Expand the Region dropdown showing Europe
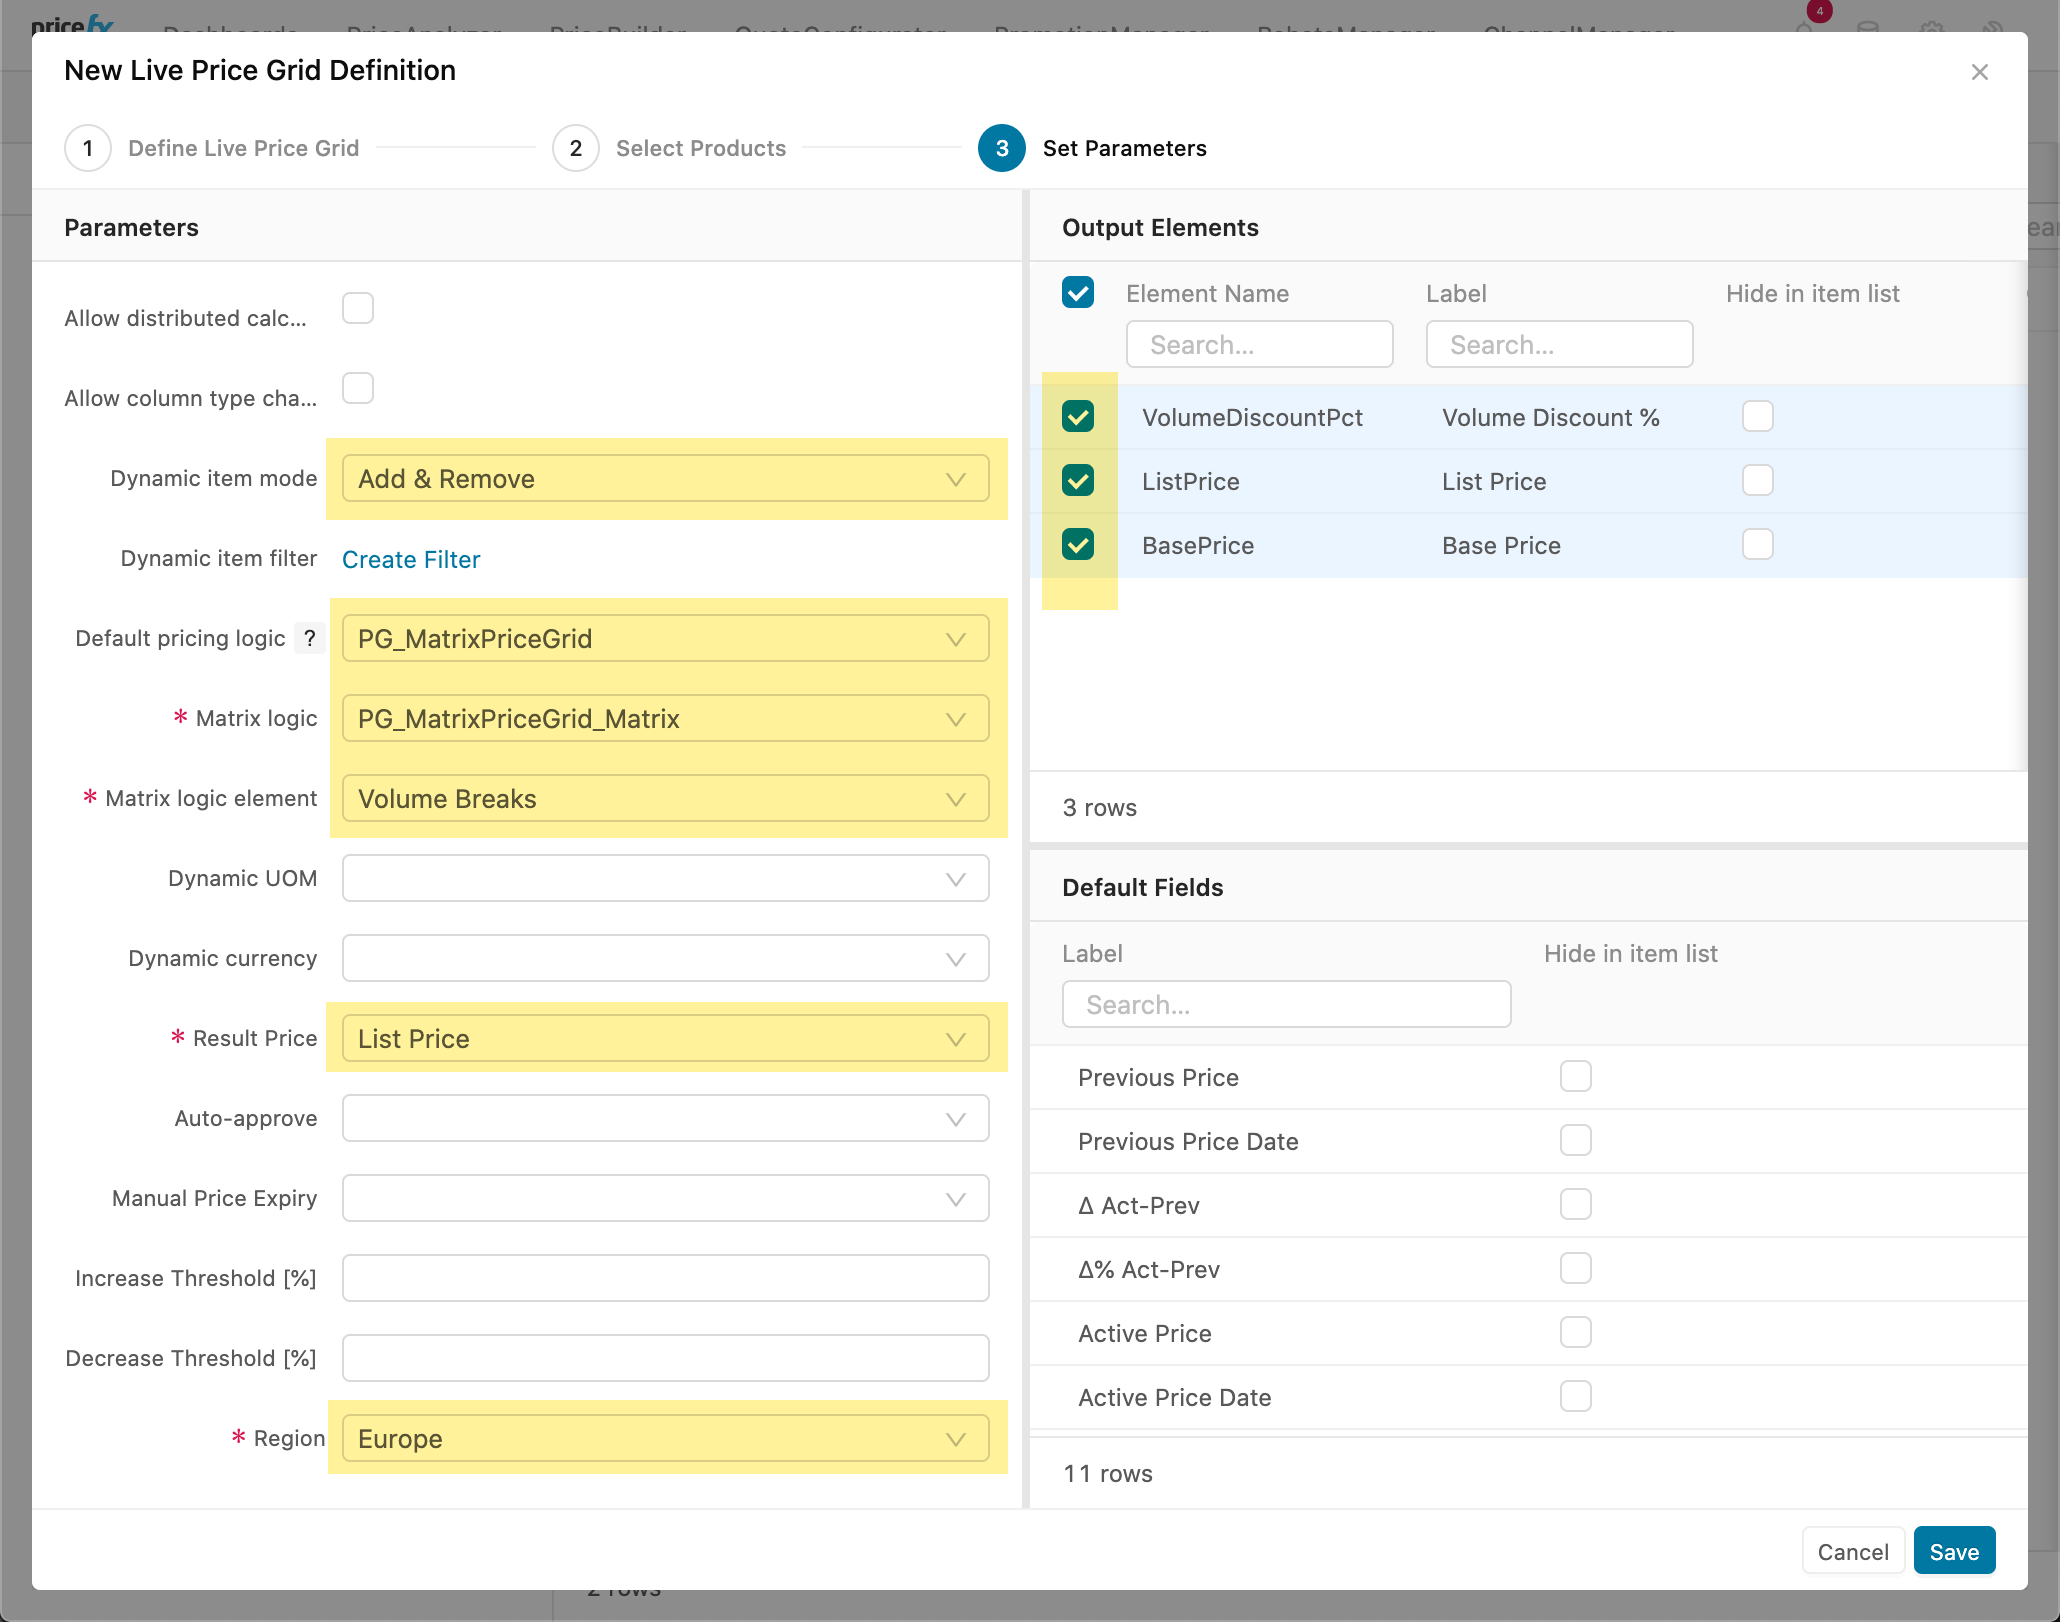This screenshot has width=2060, height=1622. tap(955, 1439)
